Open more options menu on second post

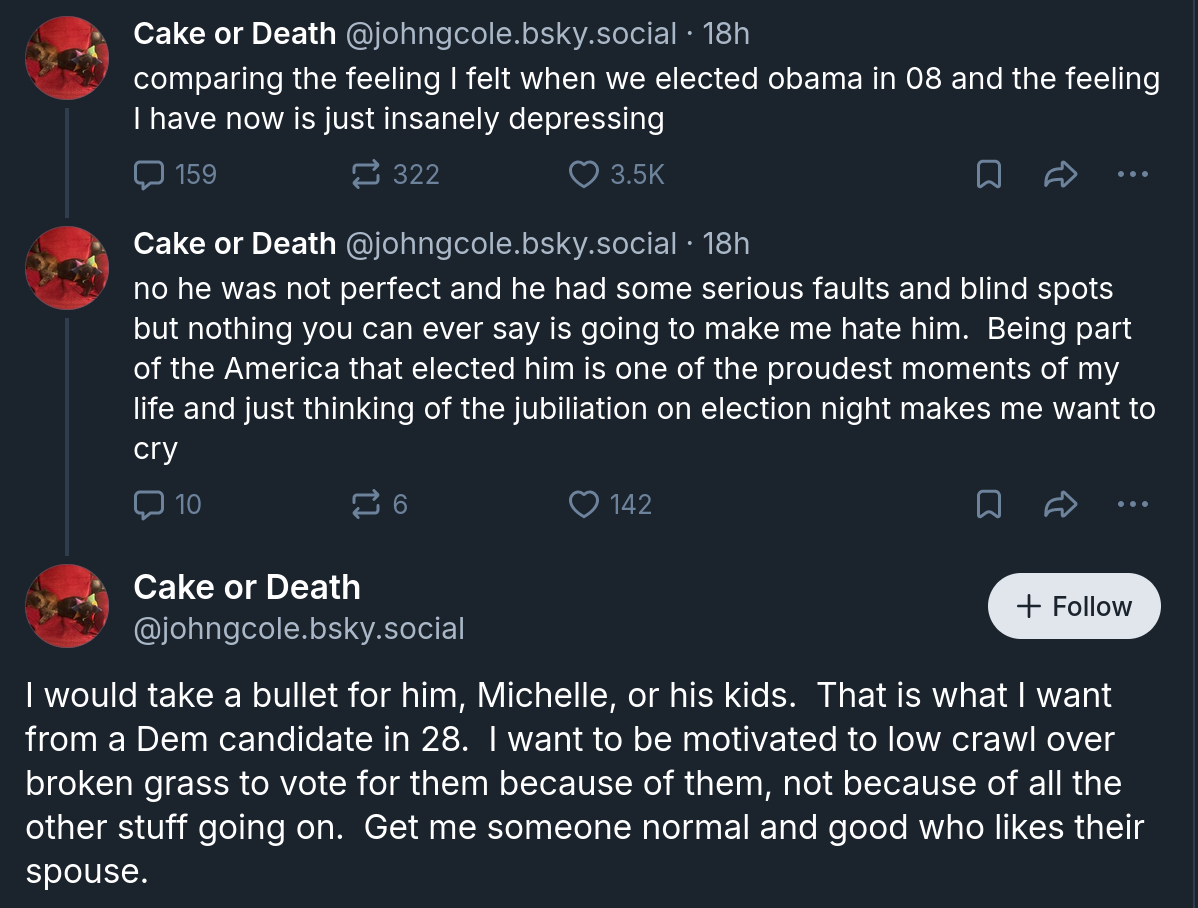point(1132,505)
